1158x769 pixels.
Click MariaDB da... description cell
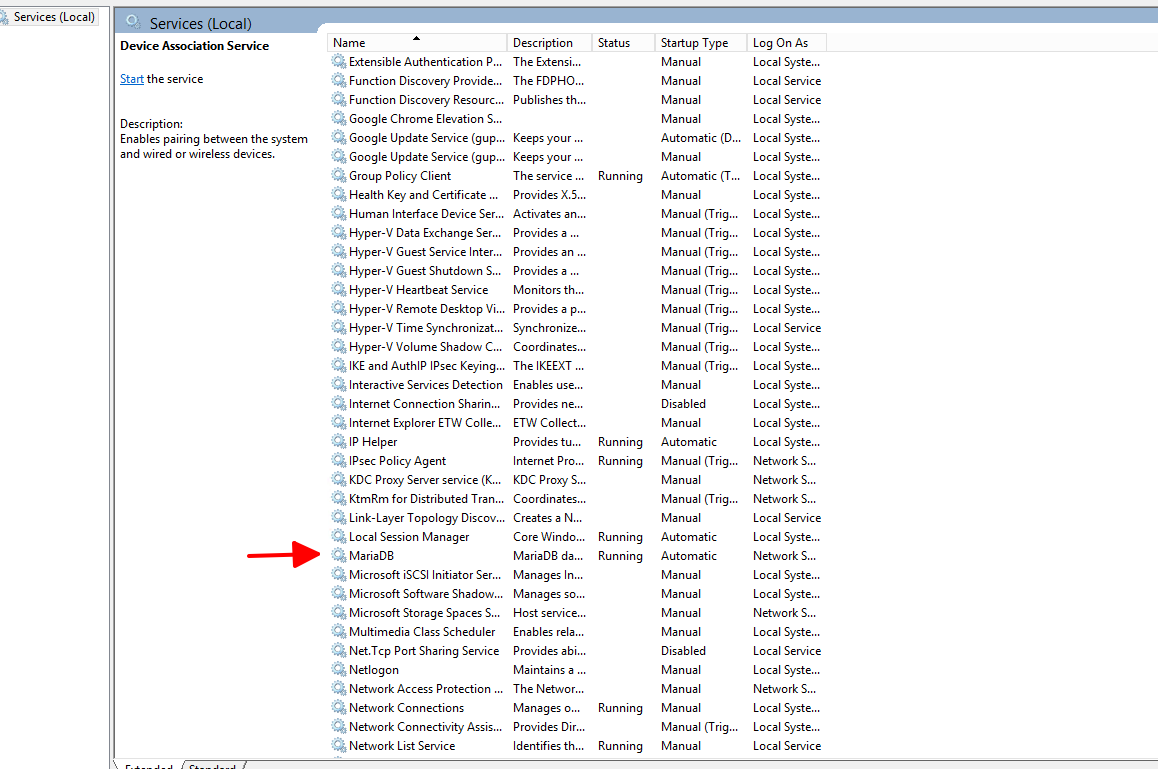[x=548, y=556]
